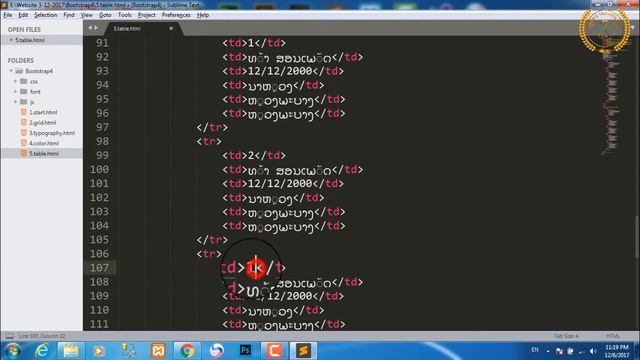The image size is (640, 360).
Task: Open the Preferences menu
Action: (x=176, y=15)
